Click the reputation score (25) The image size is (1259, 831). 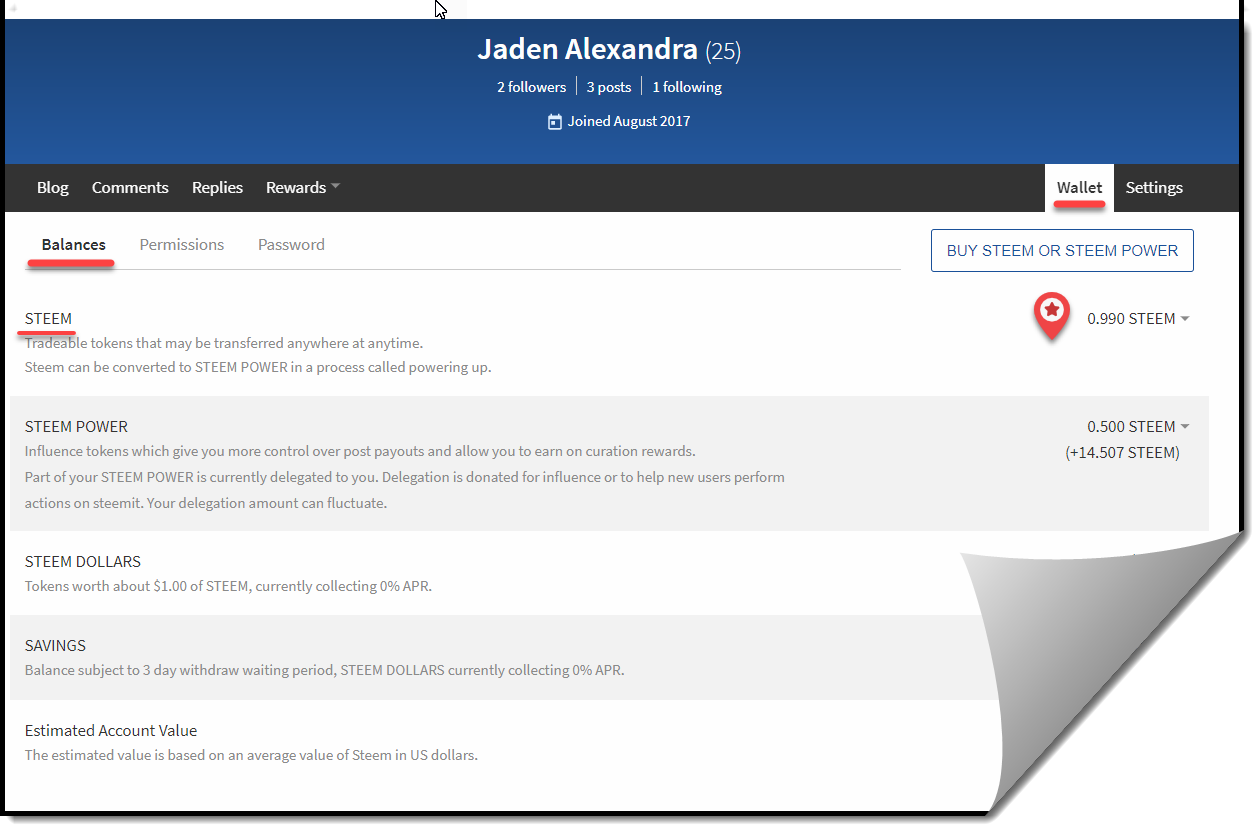point(723,51)
